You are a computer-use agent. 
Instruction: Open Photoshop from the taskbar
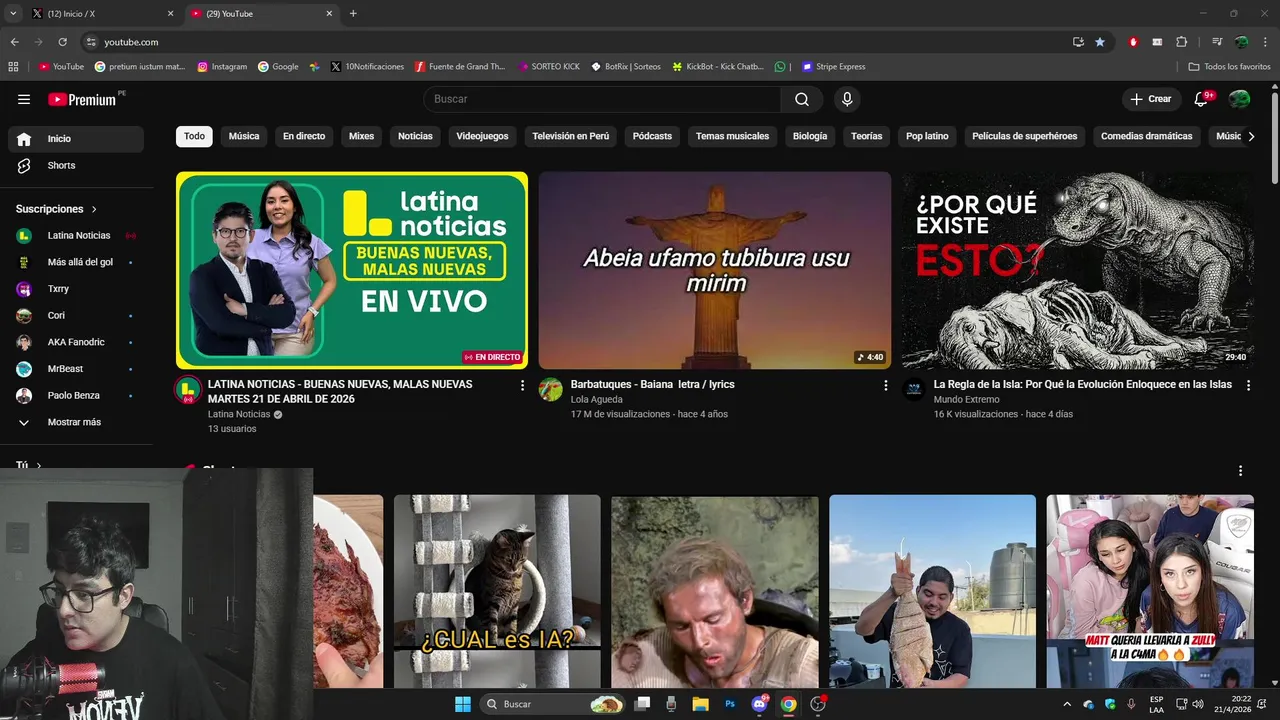click(x=730, y=704)
